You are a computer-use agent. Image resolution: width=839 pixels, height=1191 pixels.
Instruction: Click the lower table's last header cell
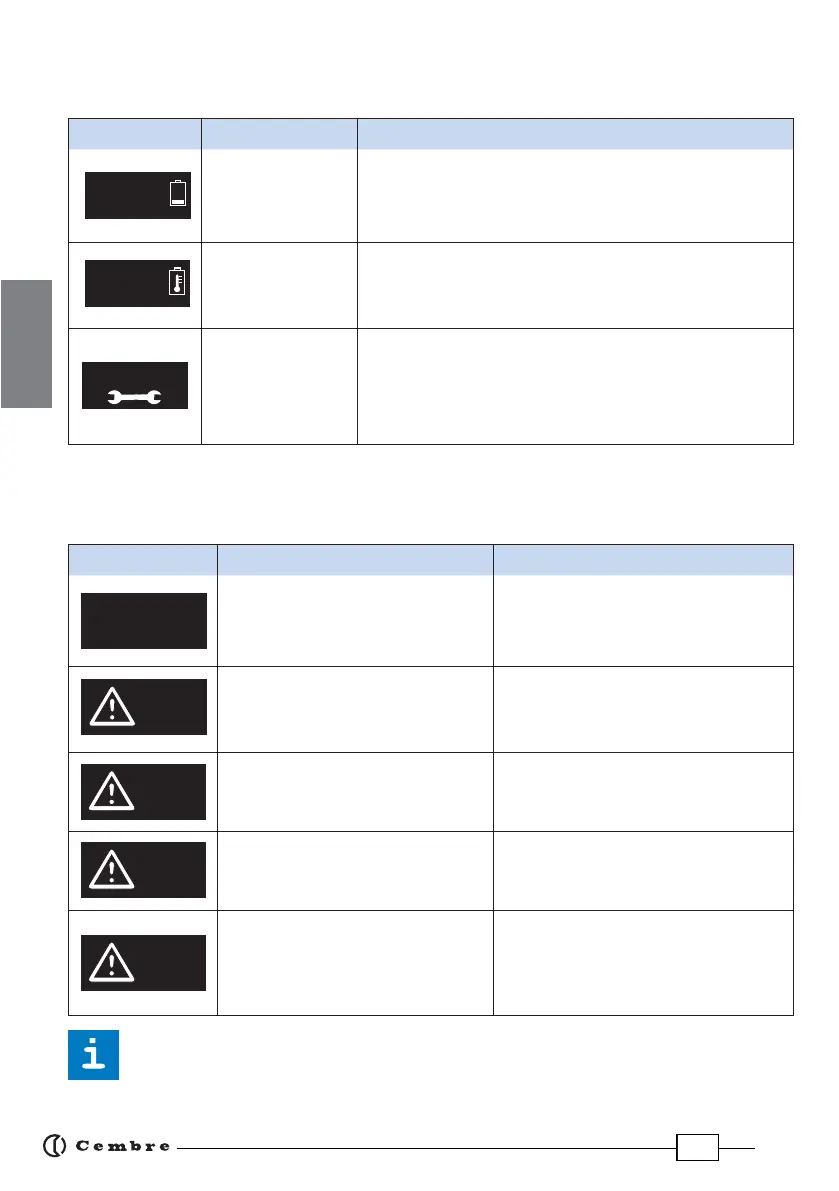coord(643,559)
